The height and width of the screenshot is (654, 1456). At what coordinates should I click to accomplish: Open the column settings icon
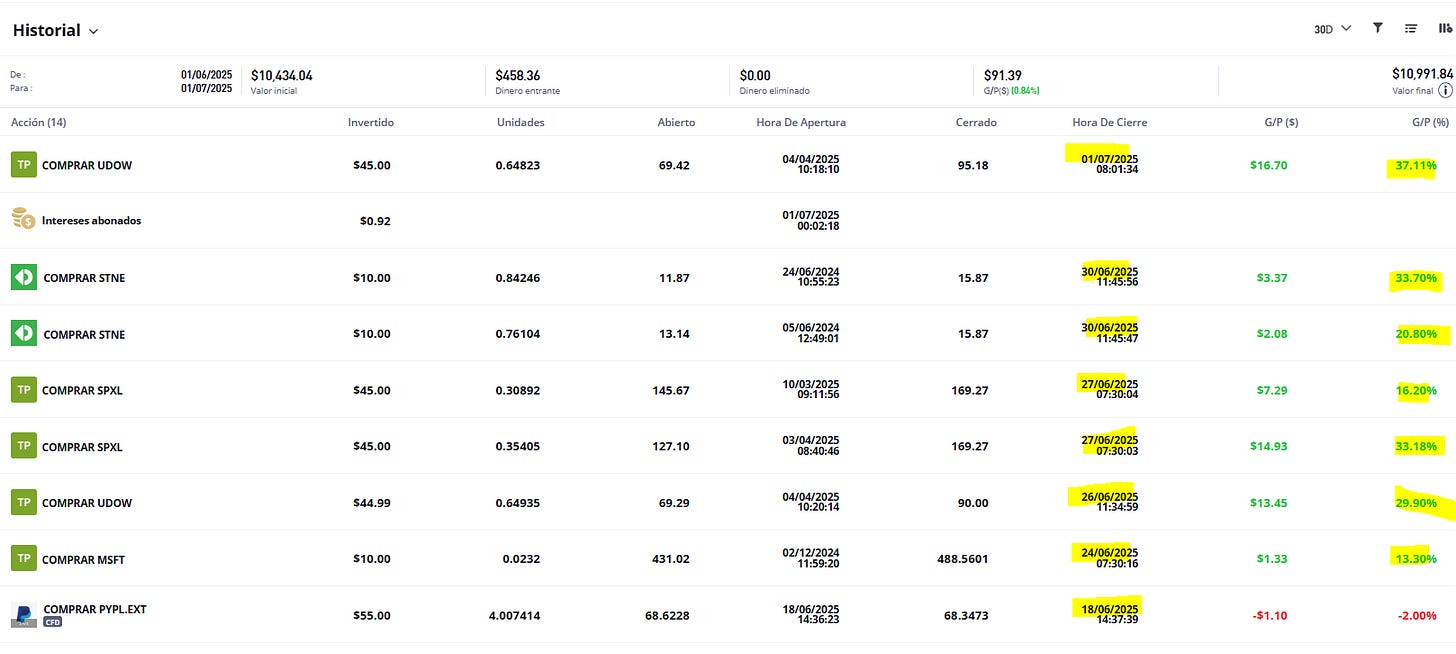[1445, 28]
